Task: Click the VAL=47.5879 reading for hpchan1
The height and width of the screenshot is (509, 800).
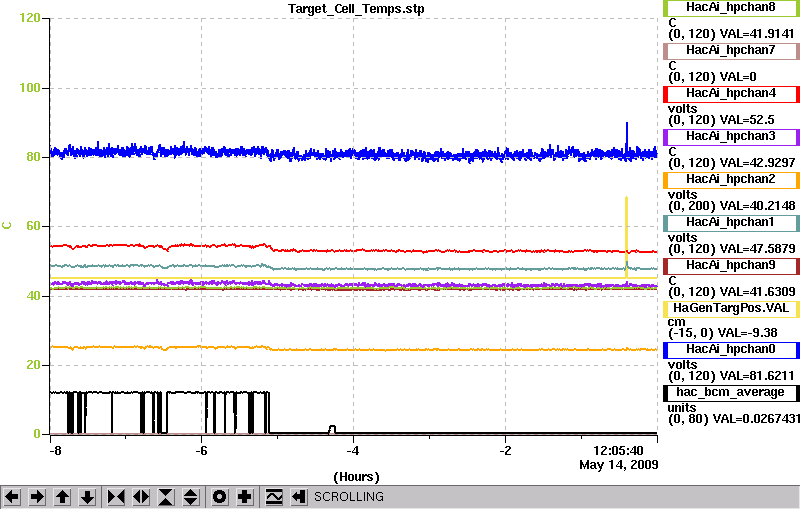Action: pyautogui.click(x=757, y=248)
